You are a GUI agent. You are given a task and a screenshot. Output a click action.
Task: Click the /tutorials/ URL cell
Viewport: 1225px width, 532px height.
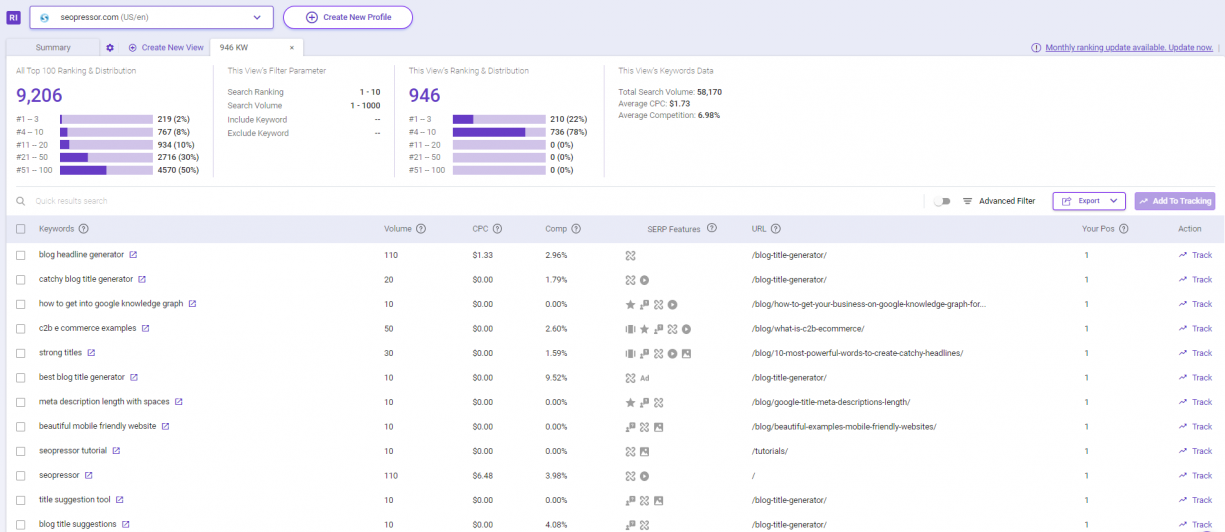[x=769, y=451]
